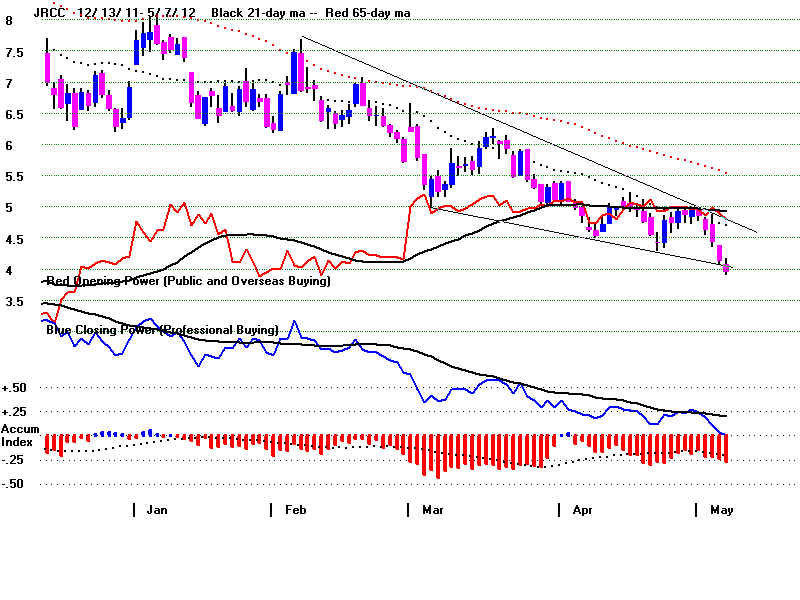Select the +.50 accumulation scale label
The width and height of the screenshot is (800, 600).
point(14,388)
